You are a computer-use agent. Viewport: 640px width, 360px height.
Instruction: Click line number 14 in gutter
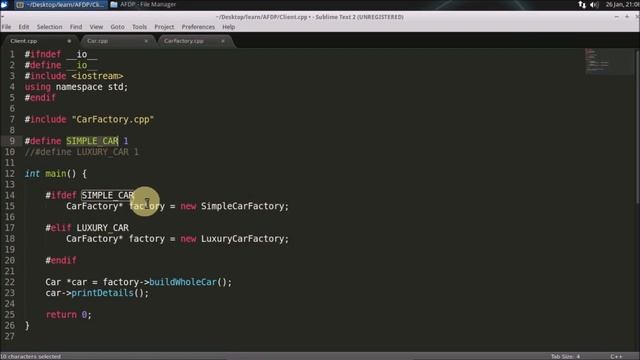9,196
